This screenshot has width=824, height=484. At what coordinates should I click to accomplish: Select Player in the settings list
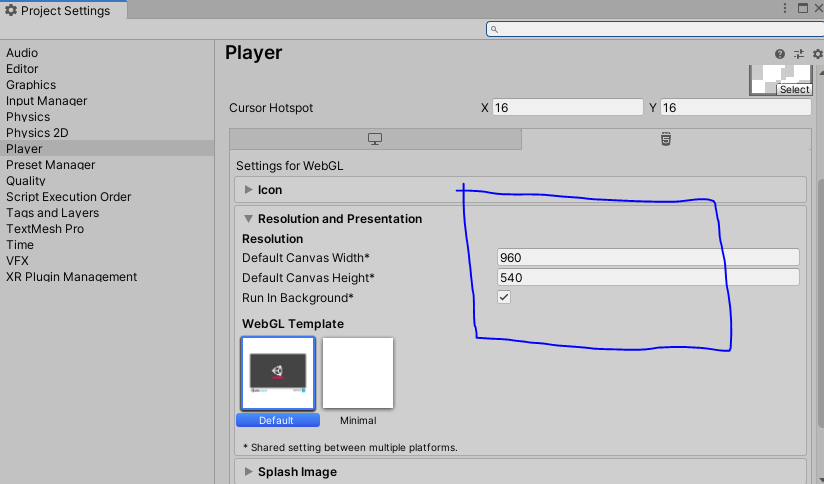coord(107,149)
